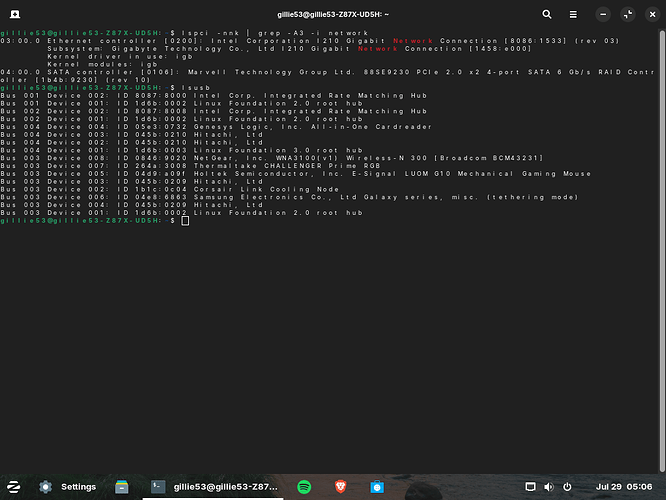Open the power menu

coord(567,487)
